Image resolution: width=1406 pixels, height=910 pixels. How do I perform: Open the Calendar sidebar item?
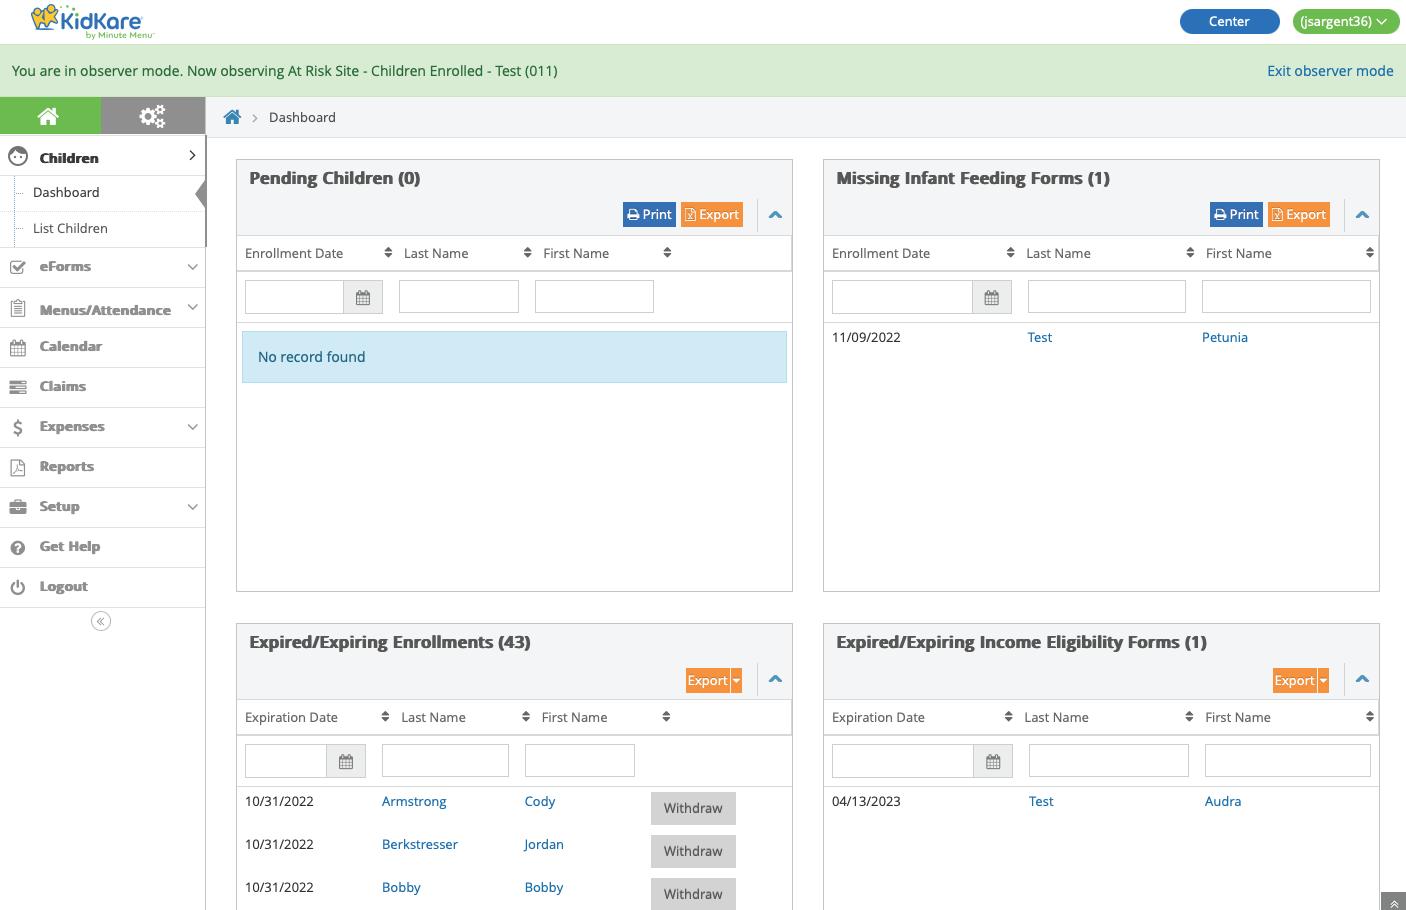70,346
